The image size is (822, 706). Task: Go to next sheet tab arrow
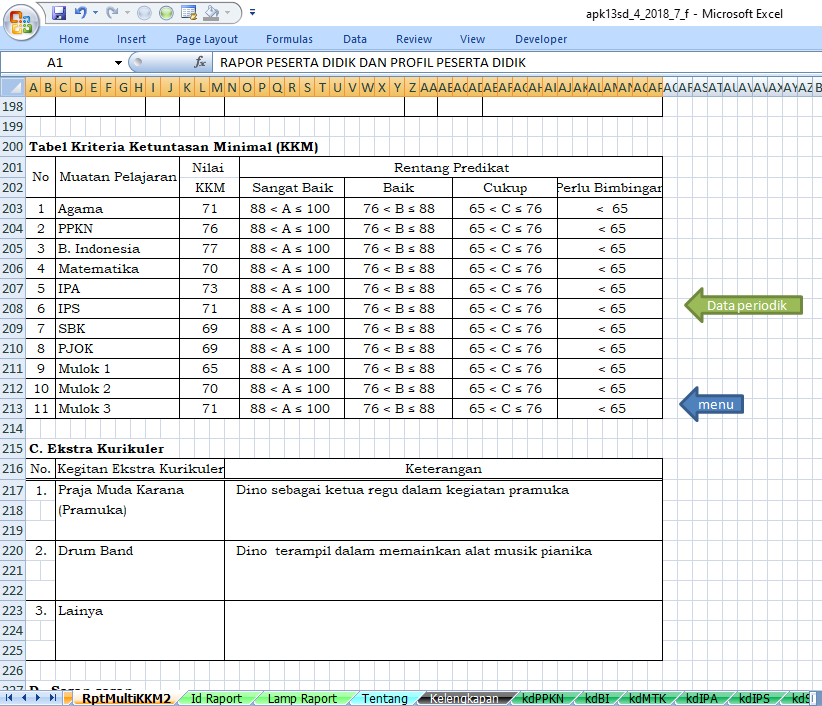(38, 698)
